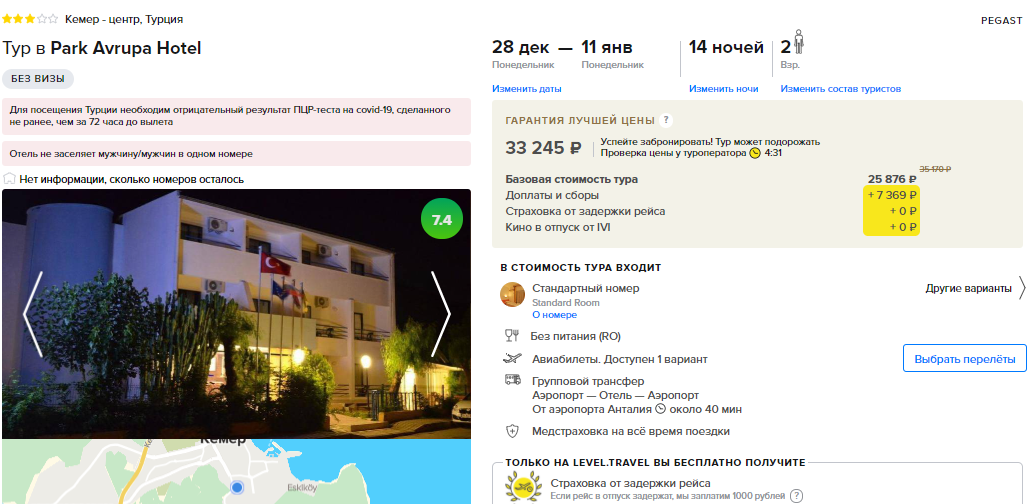This screenshot has width=1034, height=504.
Task: Click the flight delay insurance question mark
Action: [x=797, y=495]
